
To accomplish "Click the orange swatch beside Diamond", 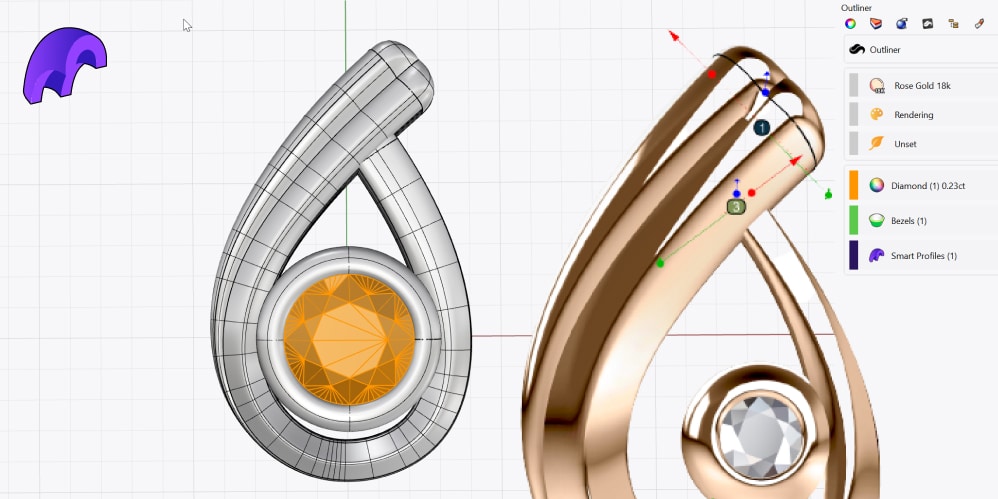I will [x=854, y=185].
